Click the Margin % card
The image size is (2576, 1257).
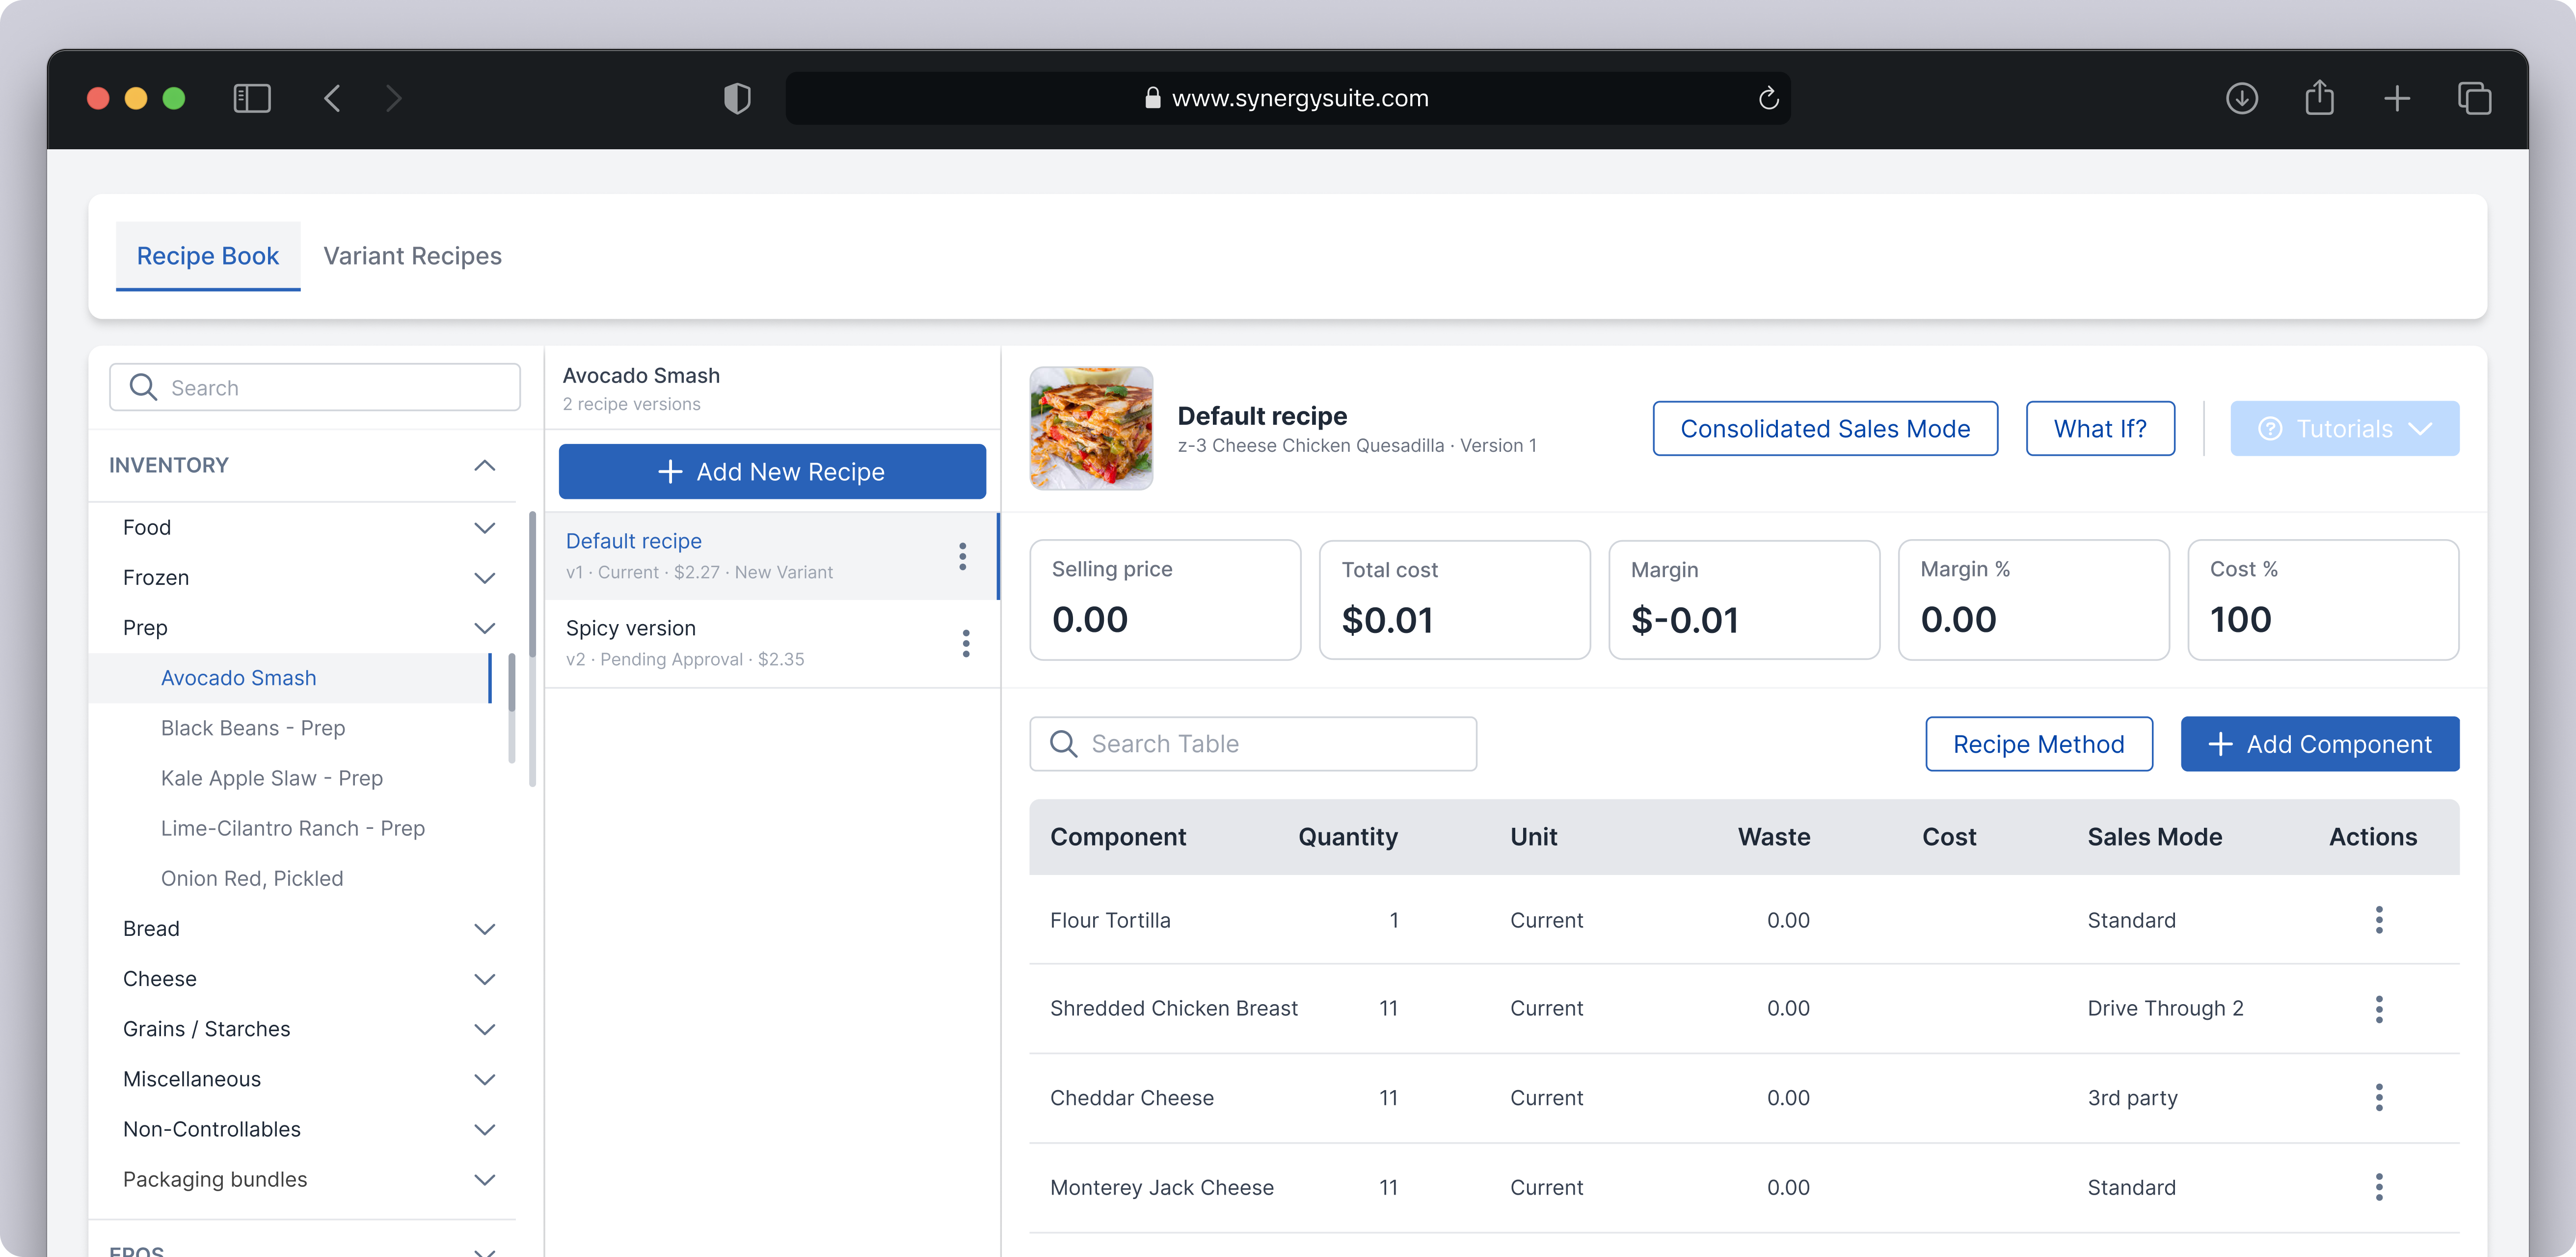2033,600
